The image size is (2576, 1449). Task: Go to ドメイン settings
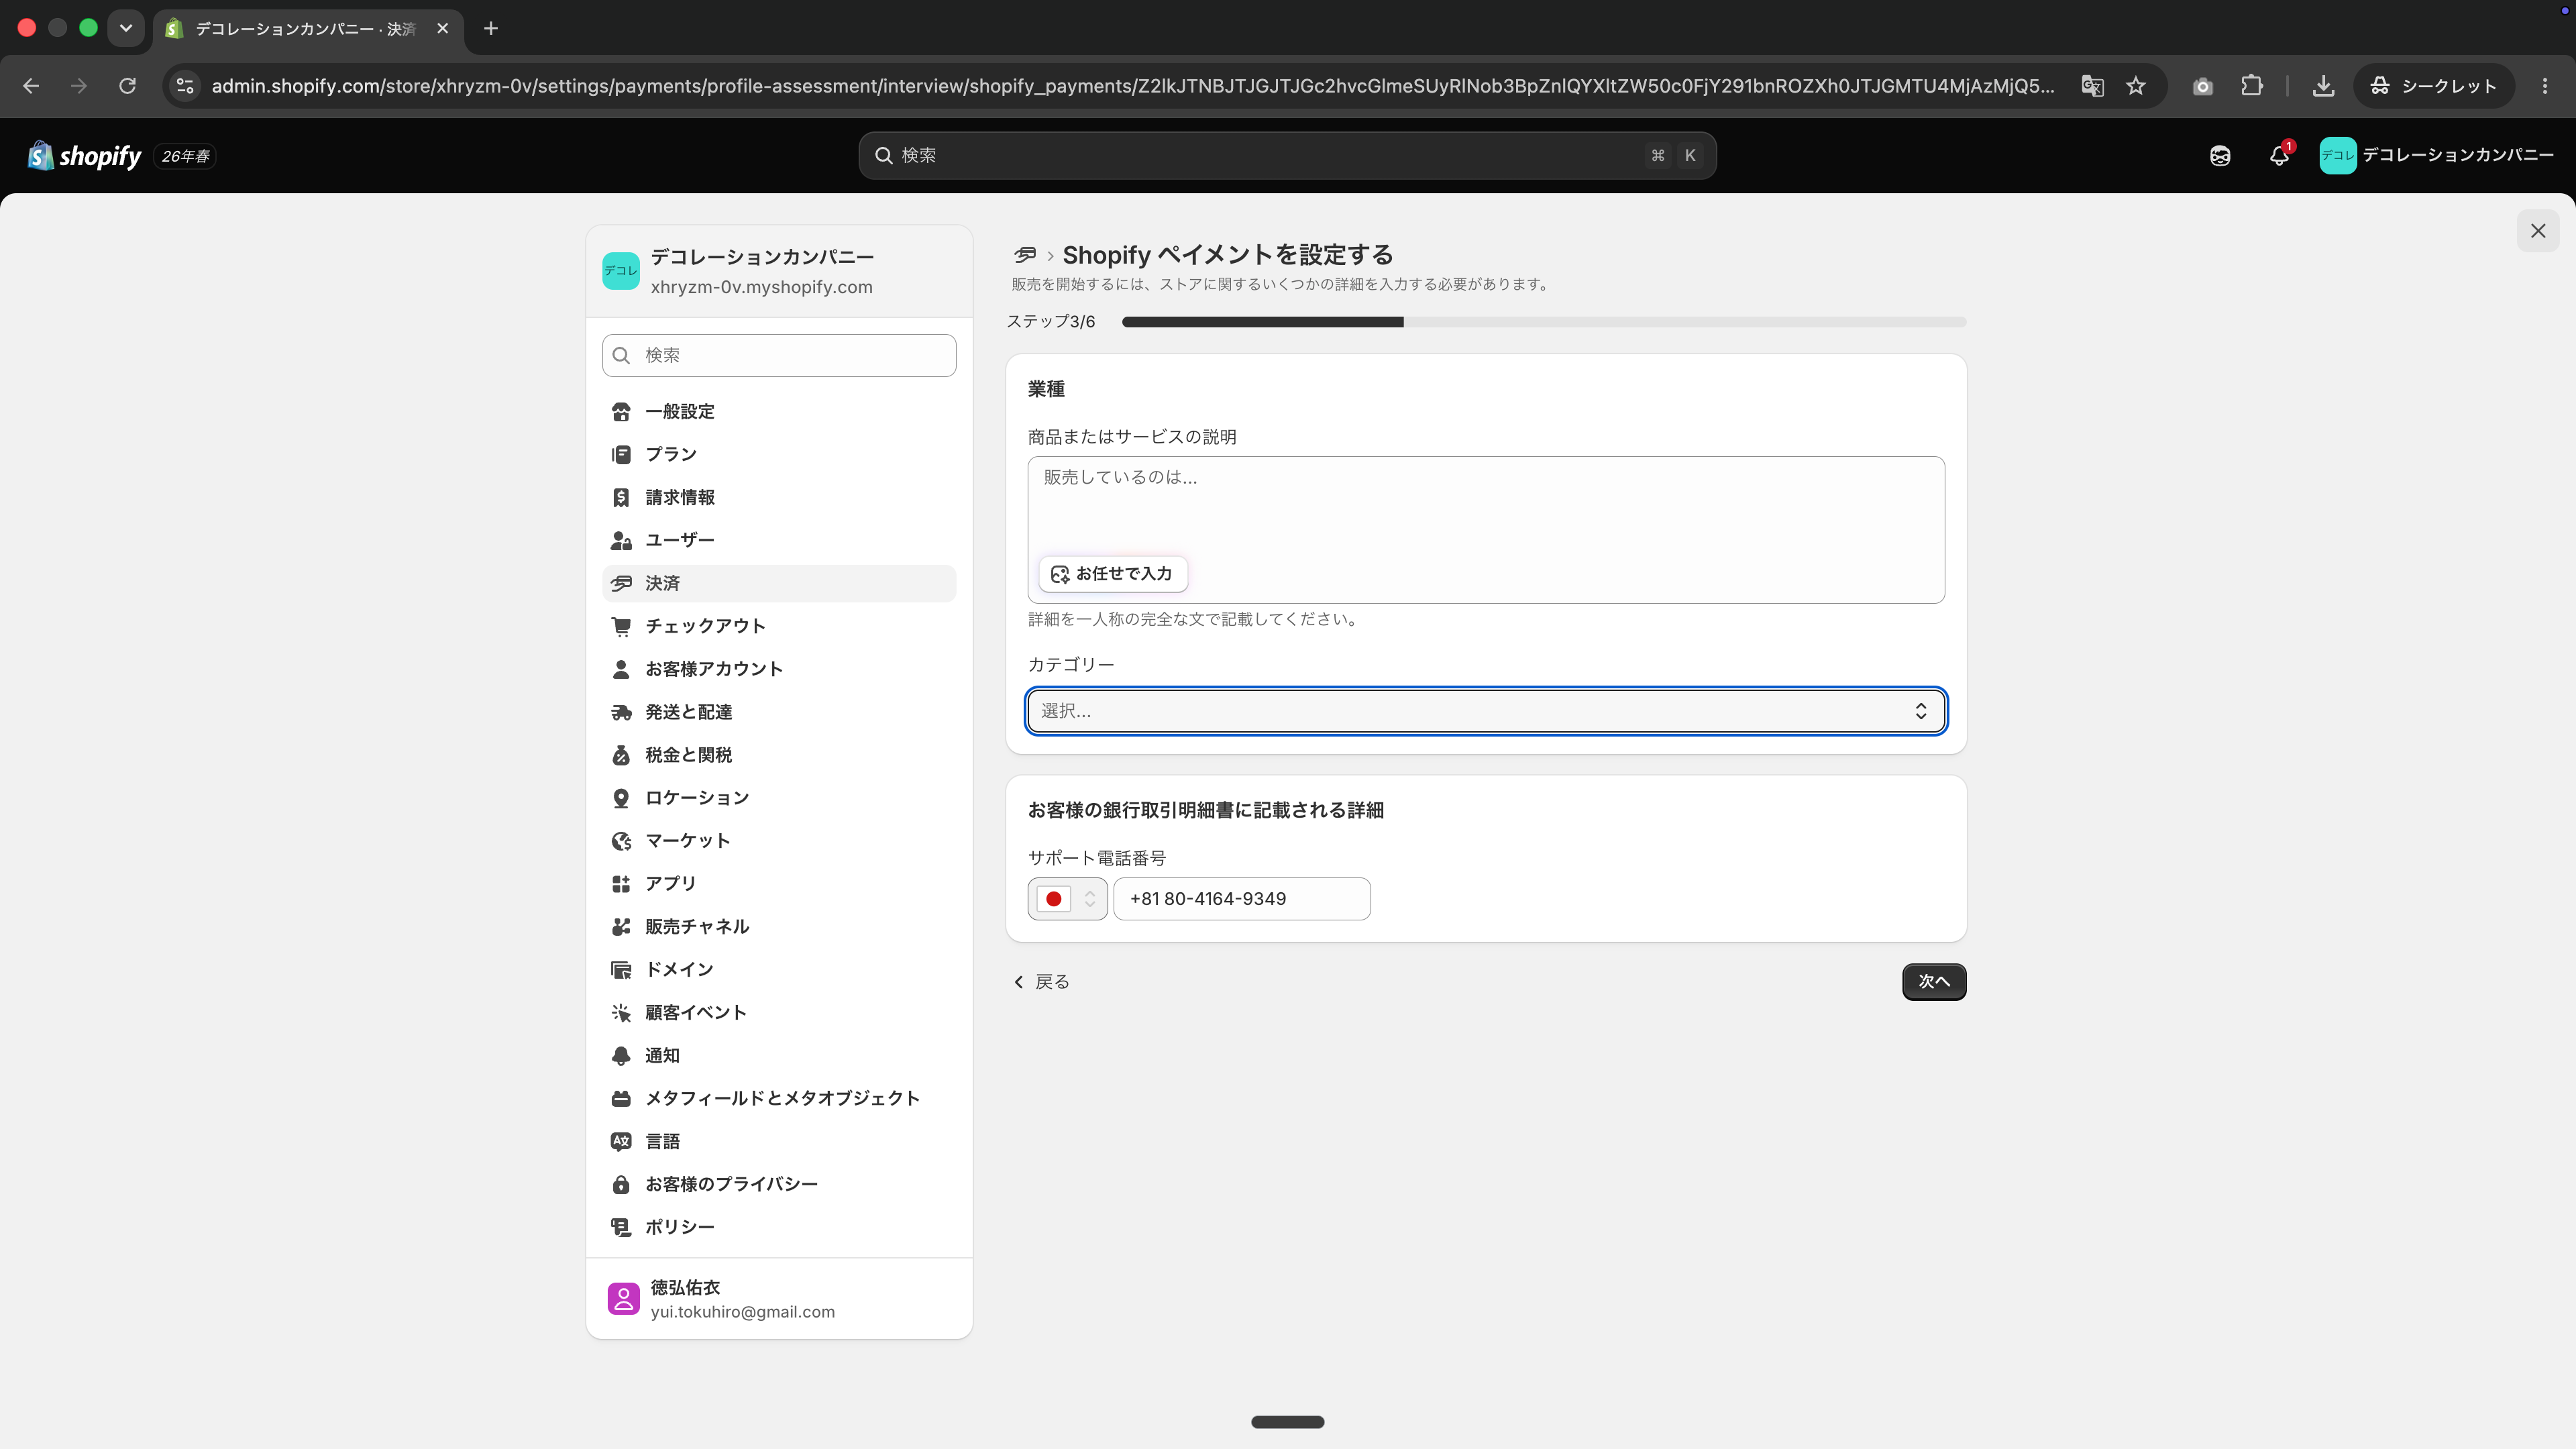point(779,970)
